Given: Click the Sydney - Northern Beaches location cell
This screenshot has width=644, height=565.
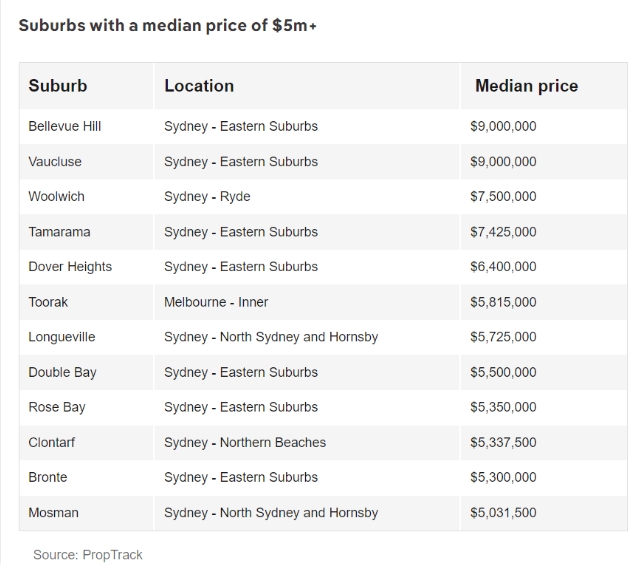Looking at the screenshot, I should (x=307, y=443).
